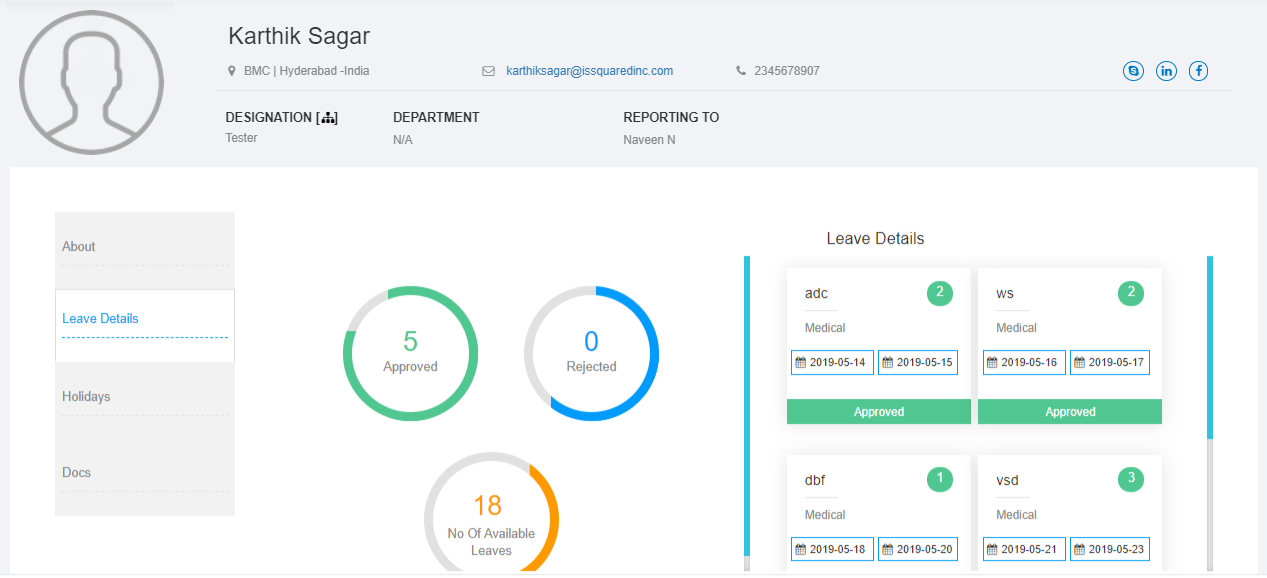Open the LinkedIn profile icon
The height and width of the screenshot is (578, 1267).
[1166, 71]
